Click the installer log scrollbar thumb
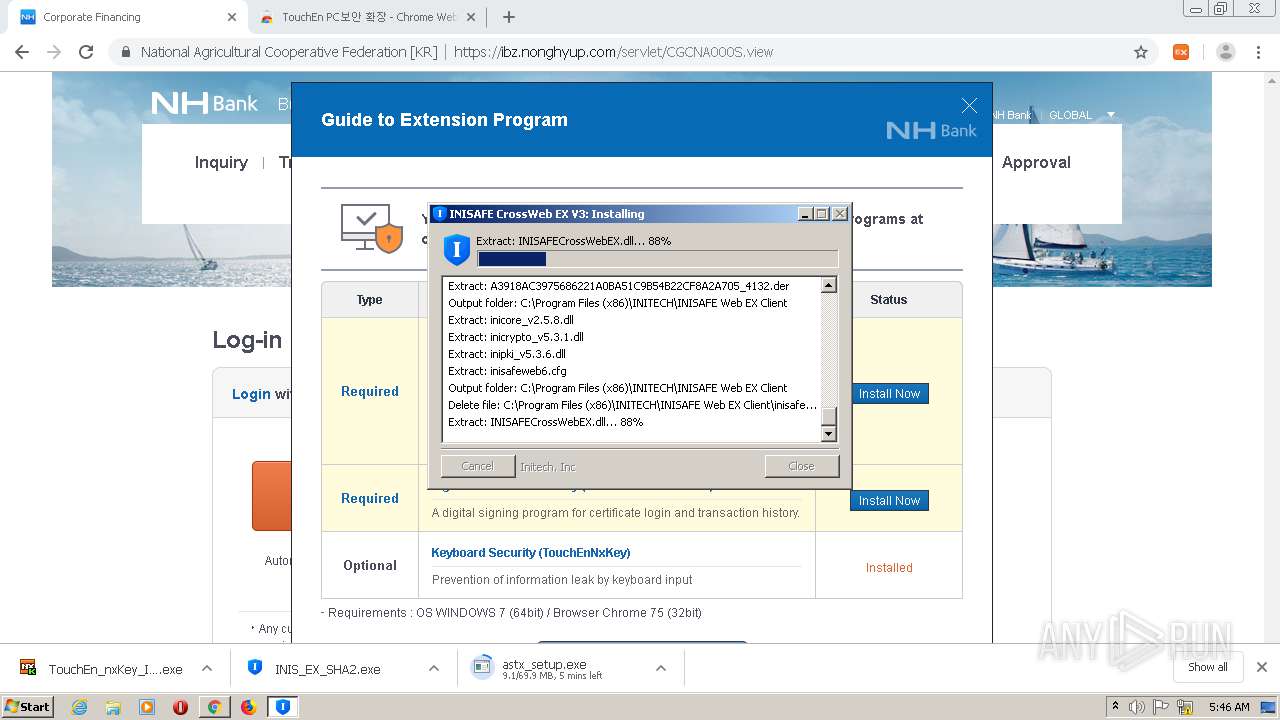 coord(828,416)
